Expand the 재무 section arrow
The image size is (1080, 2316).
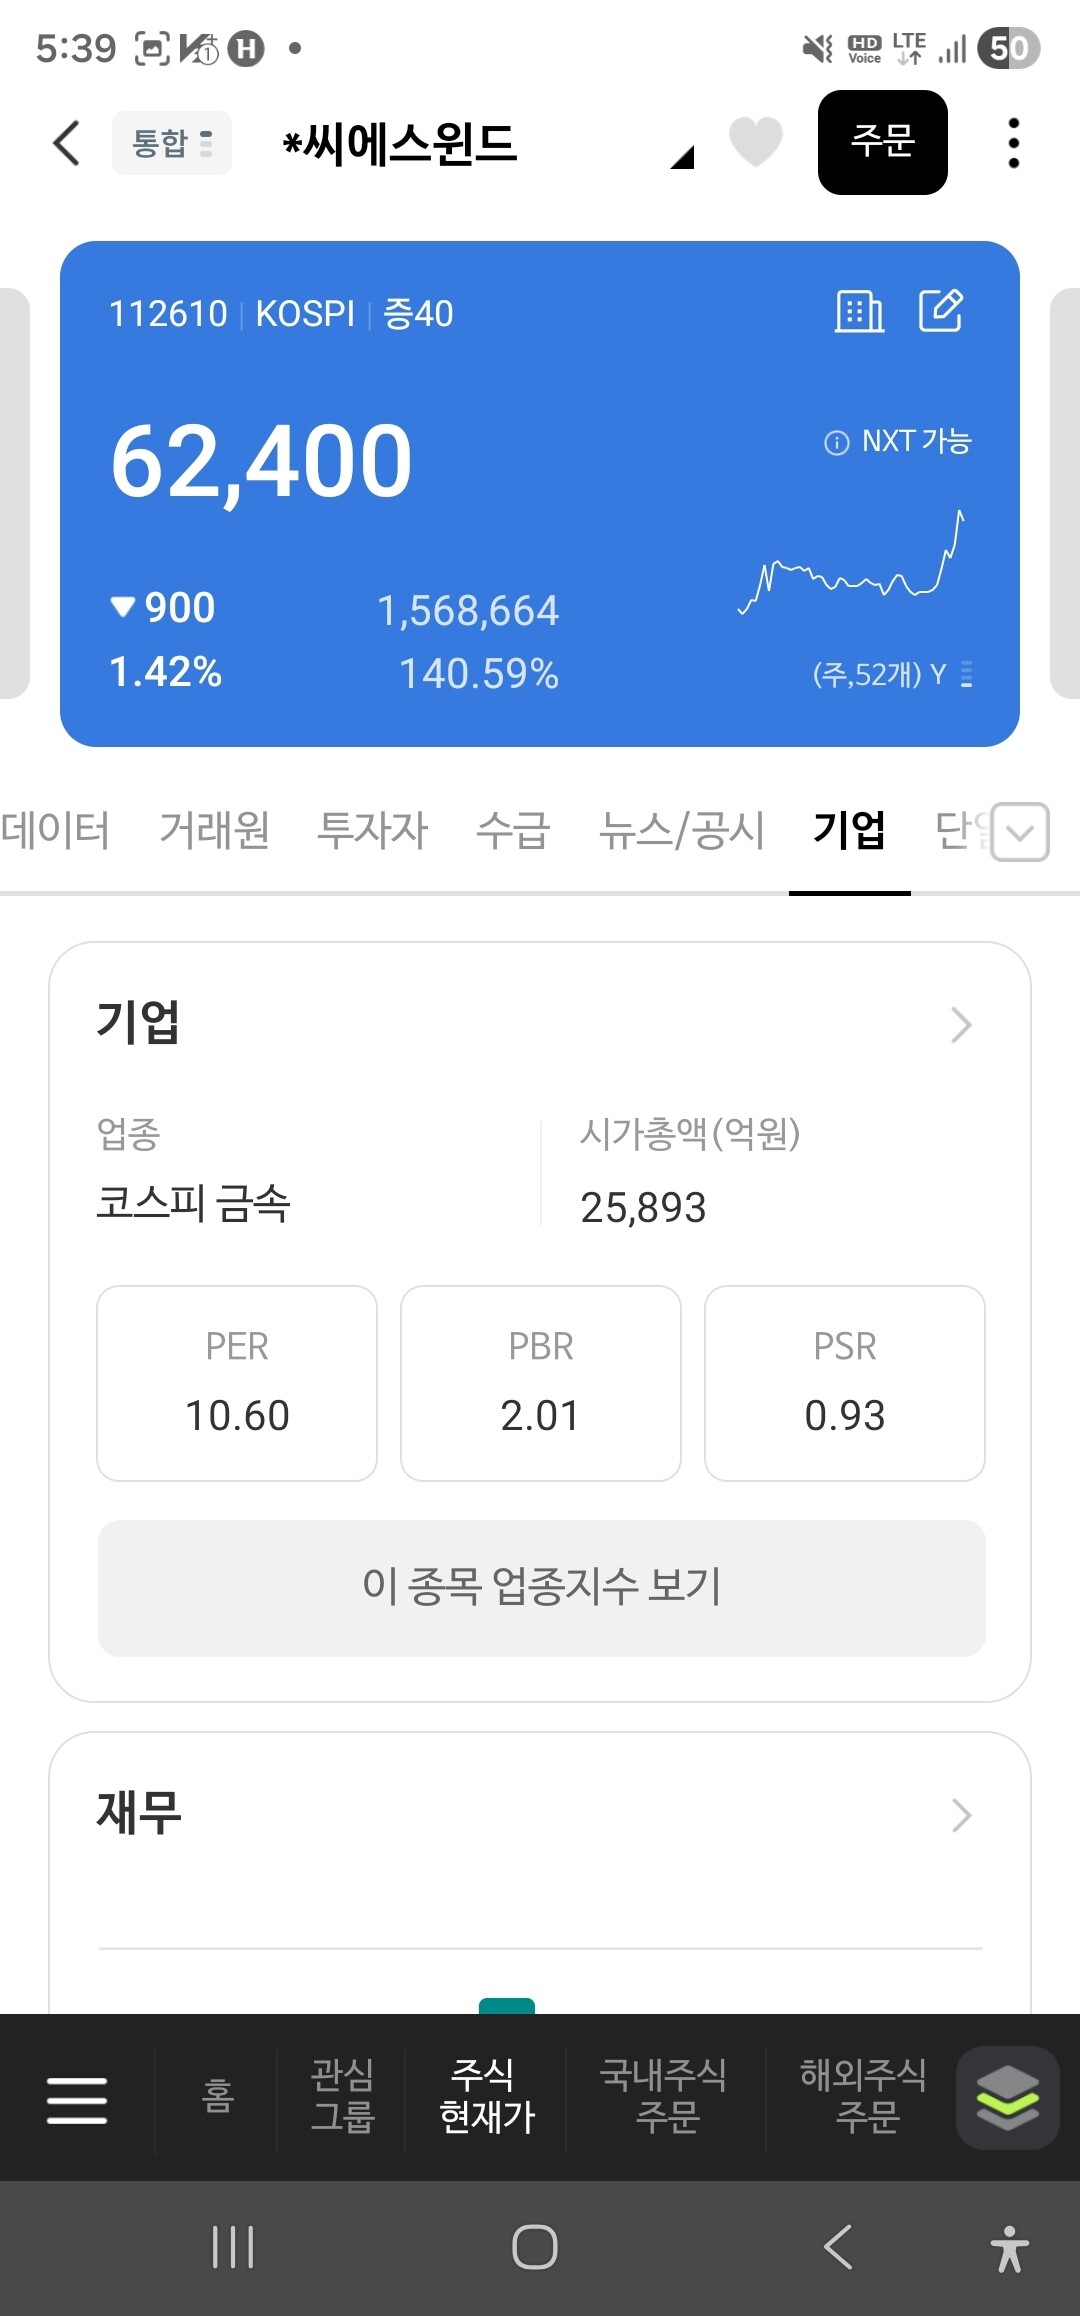click(x=961, y=1815)
